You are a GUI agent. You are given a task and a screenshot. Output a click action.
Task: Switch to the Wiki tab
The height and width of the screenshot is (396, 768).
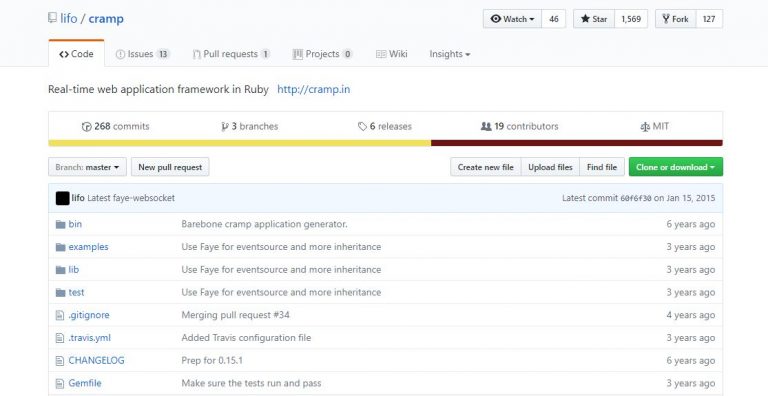point(392,54)
